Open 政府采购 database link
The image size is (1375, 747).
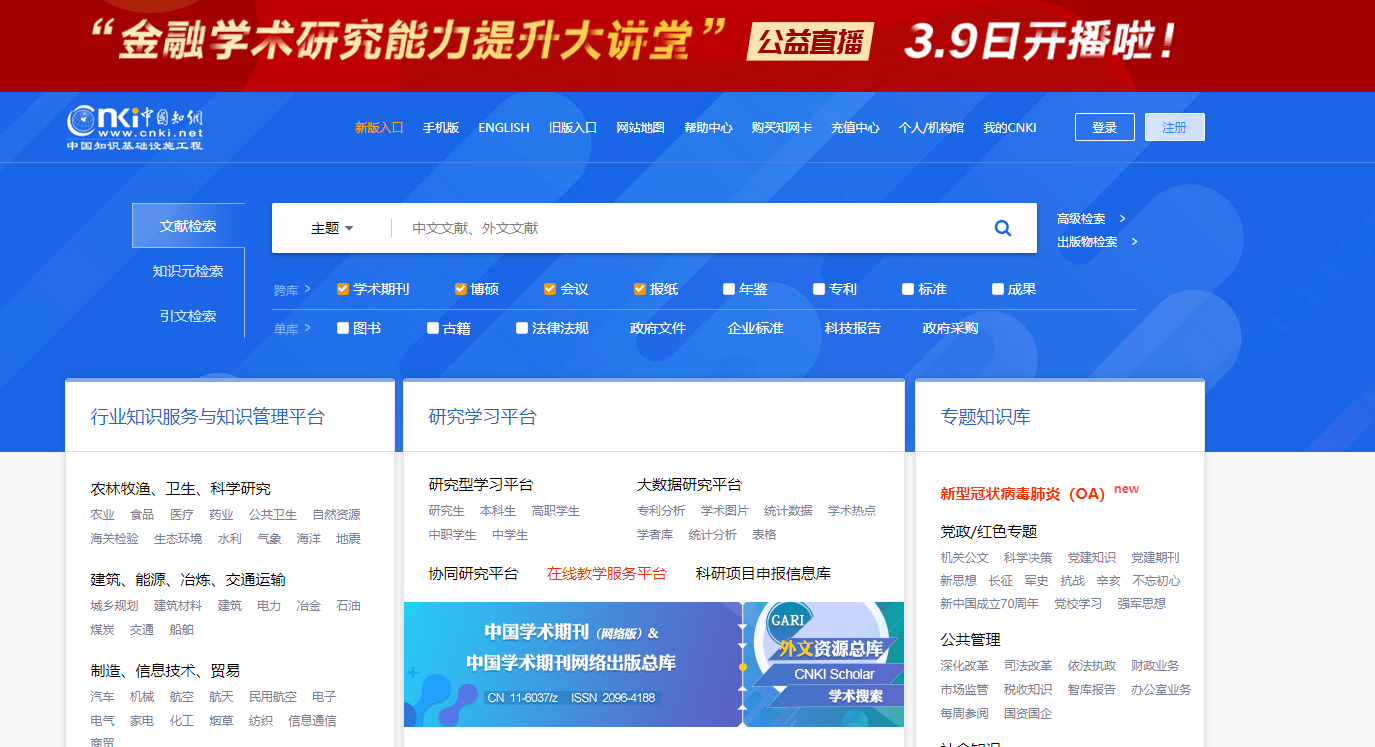[950, 328]
